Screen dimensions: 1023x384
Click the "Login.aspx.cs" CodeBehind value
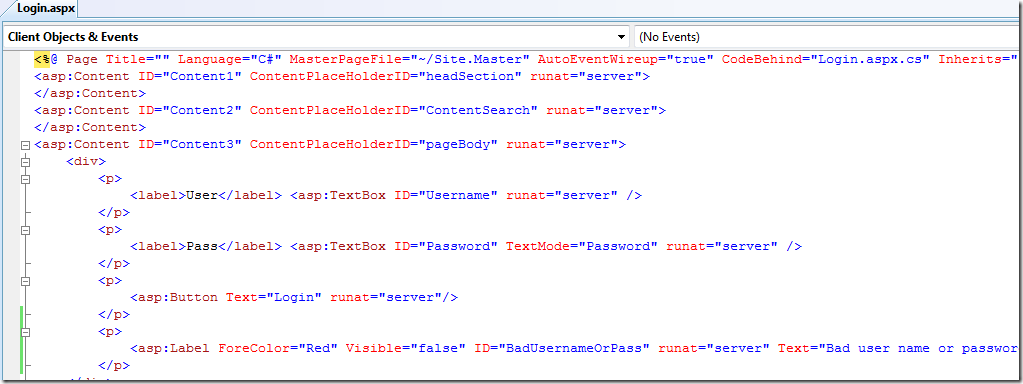(870, 59)
